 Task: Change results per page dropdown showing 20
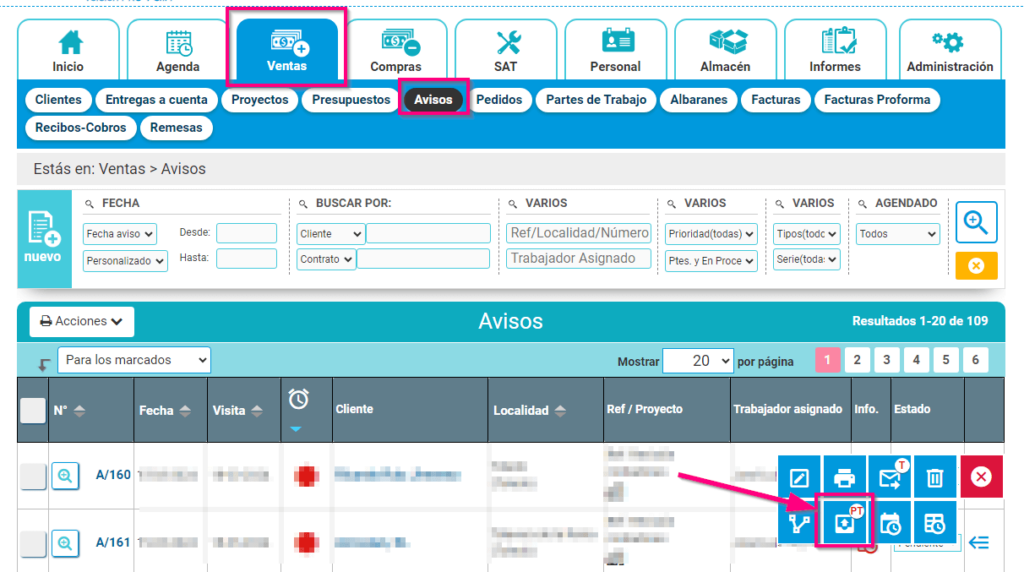697,361
